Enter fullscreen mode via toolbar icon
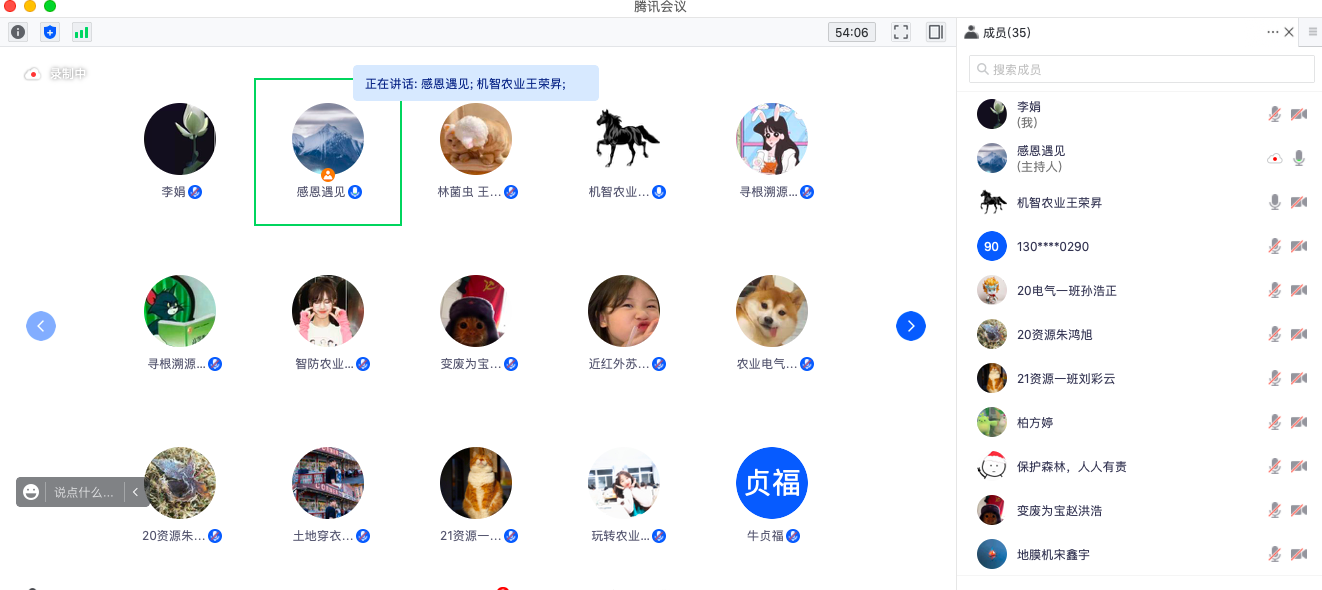 click(901, 32)
